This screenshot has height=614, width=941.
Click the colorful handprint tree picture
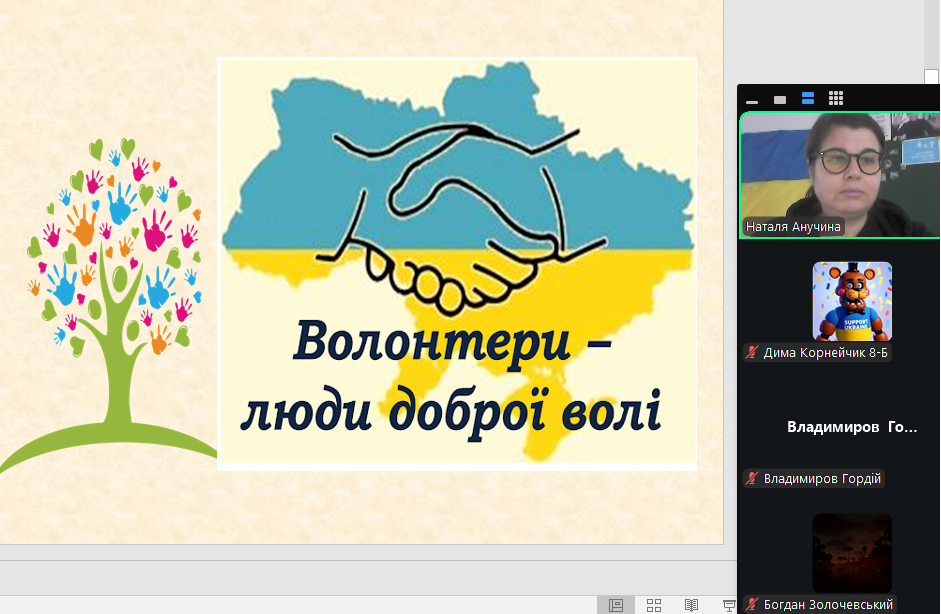click(x=110, y=290)
